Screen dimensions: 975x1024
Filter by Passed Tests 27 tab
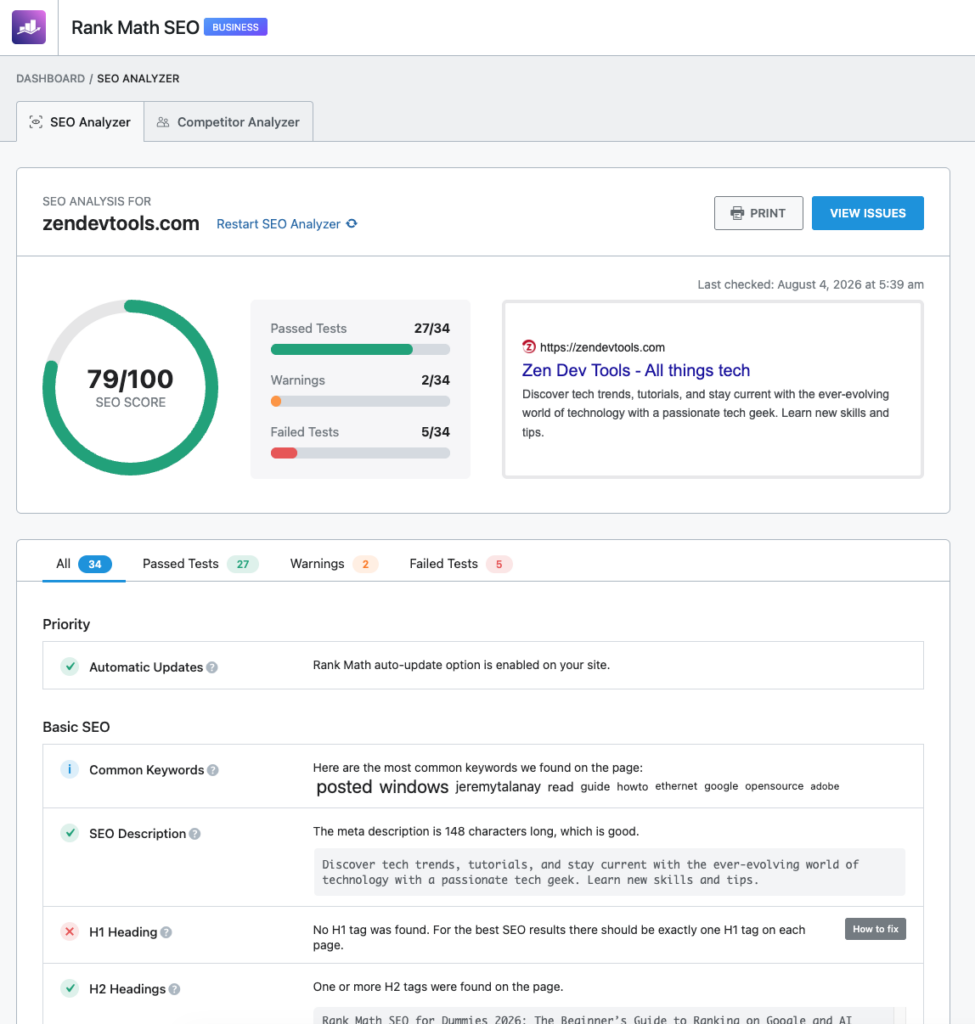200,564
